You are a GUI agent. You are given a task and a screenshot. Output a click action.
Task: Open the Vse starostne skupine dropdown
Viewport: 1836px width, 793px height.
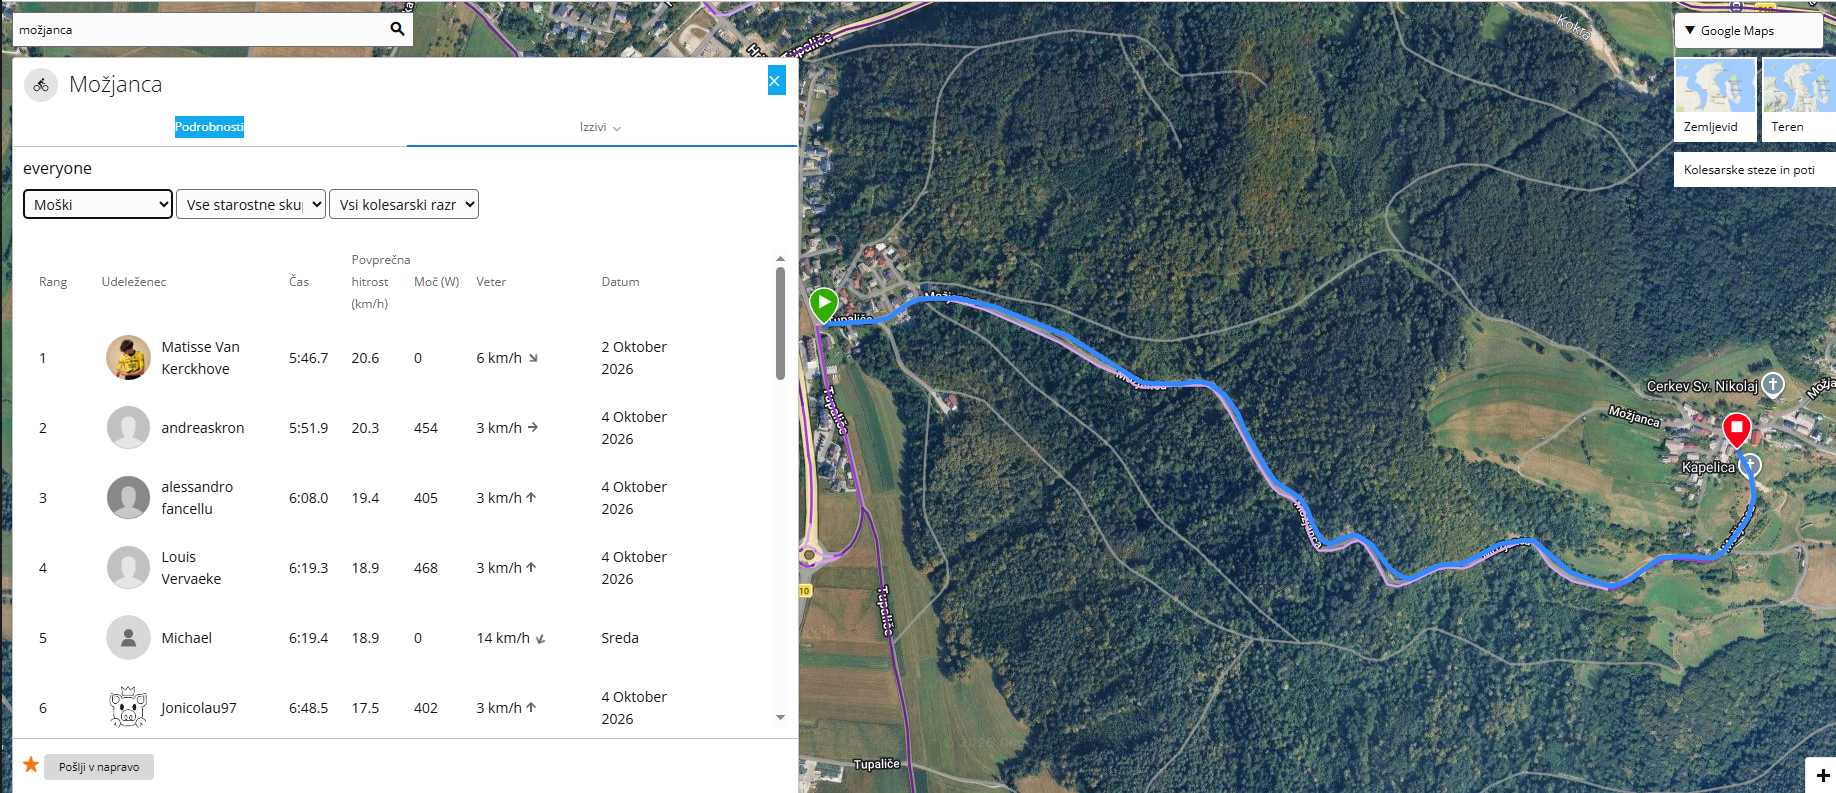(x=251, y=204)
